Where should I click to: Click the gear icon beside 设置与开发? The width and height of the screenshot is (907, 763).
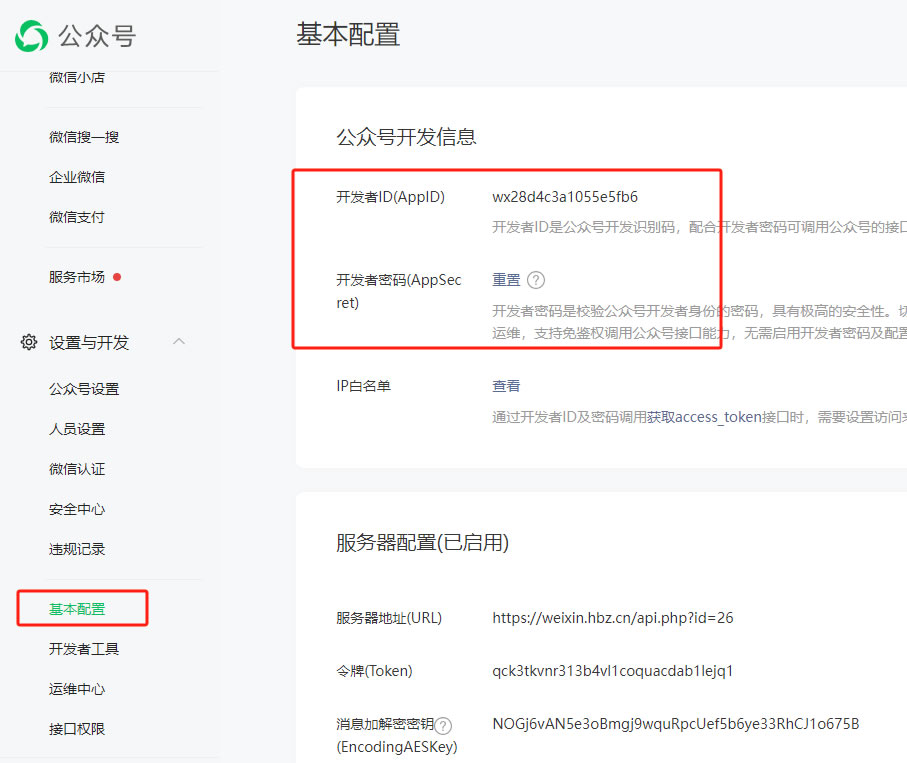tap(28, 342)
